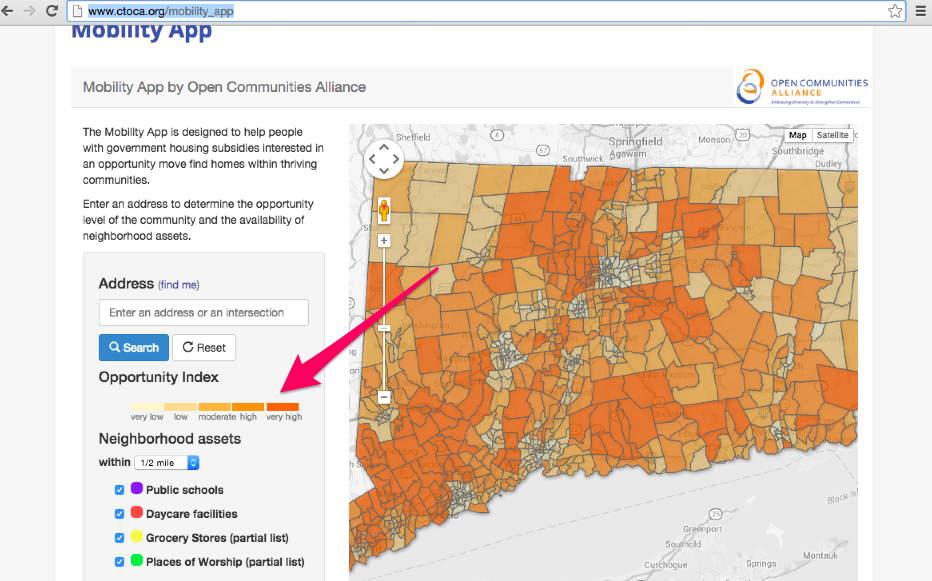This screenshot has height=581, width=932.
Task: Click the blue Search button
Action: coord(134,347)
